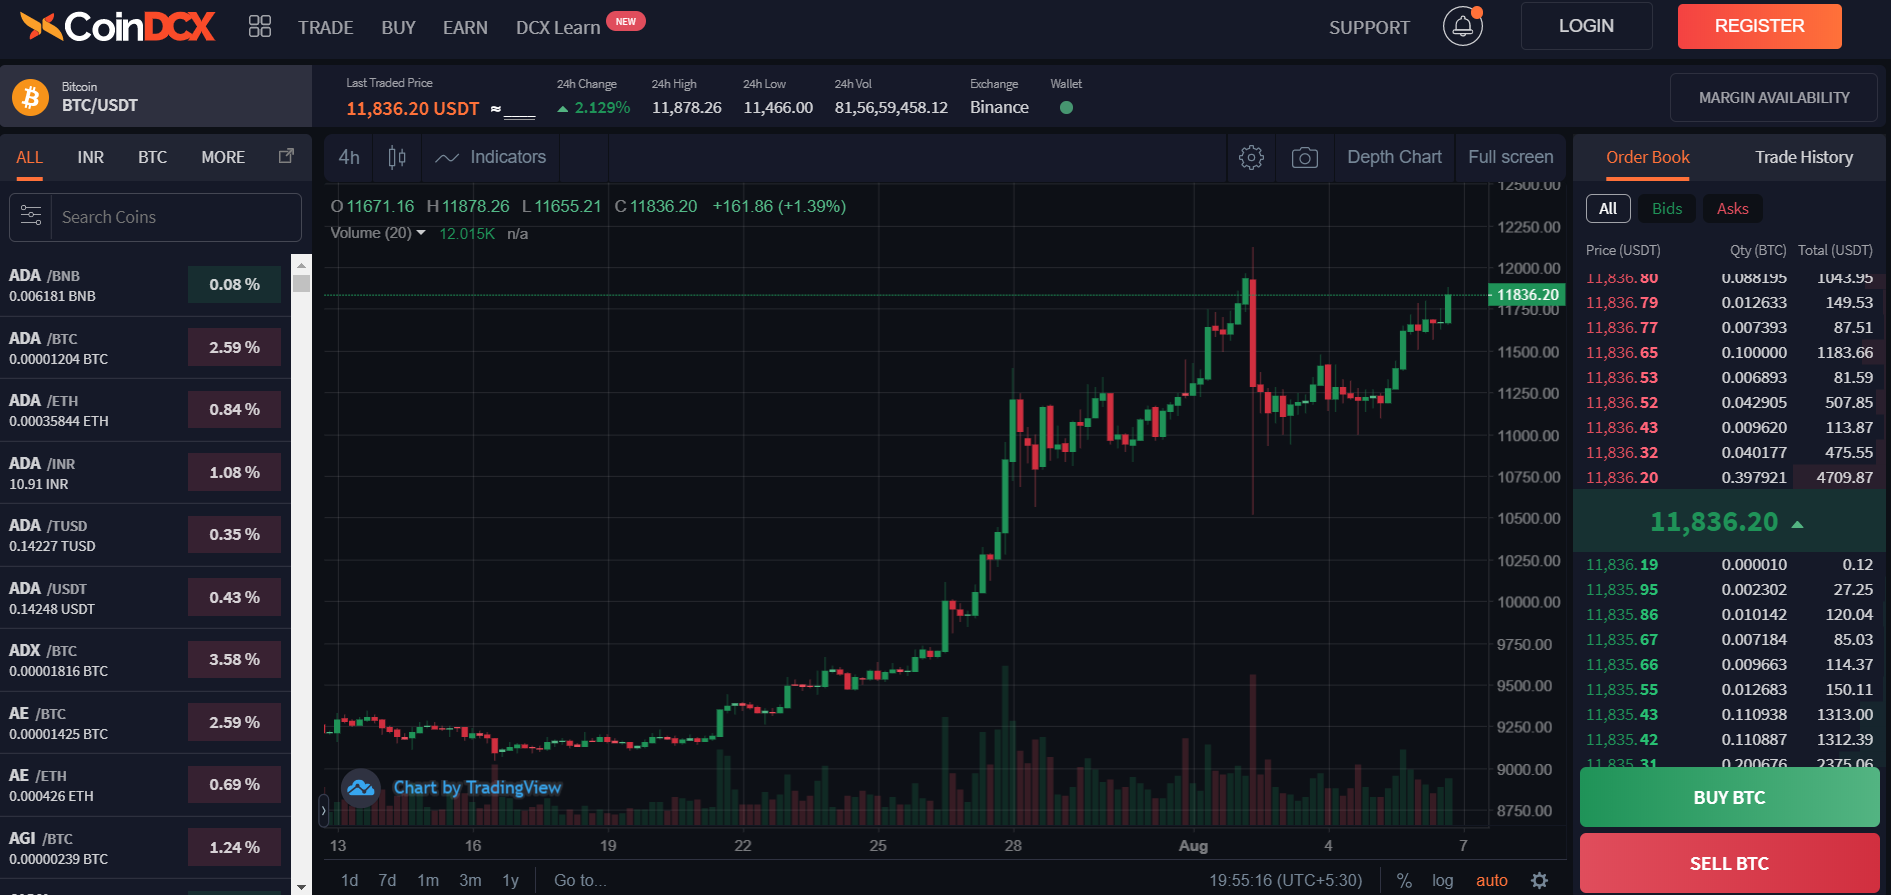Toggle percent scale on chart
Viewport: 1891px width, 895px height.
point(1404,880)
